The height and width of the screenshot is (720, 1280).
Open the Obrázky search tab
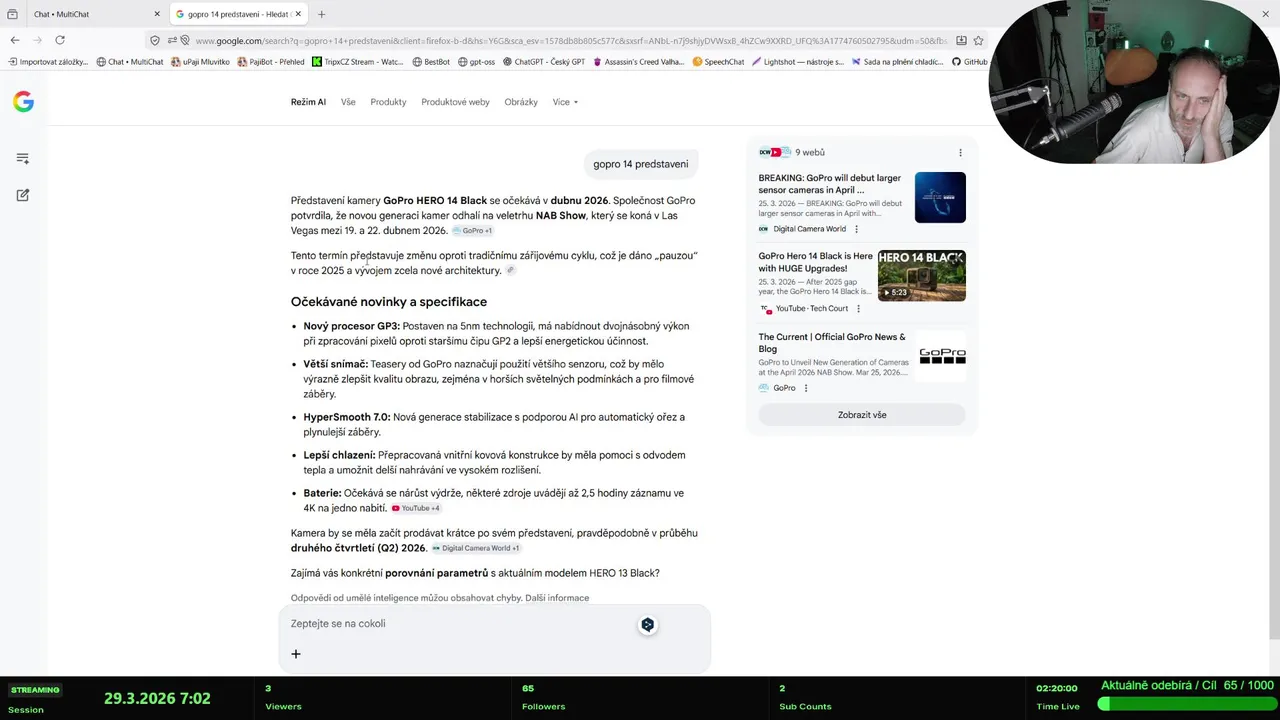tap(521, 102)
